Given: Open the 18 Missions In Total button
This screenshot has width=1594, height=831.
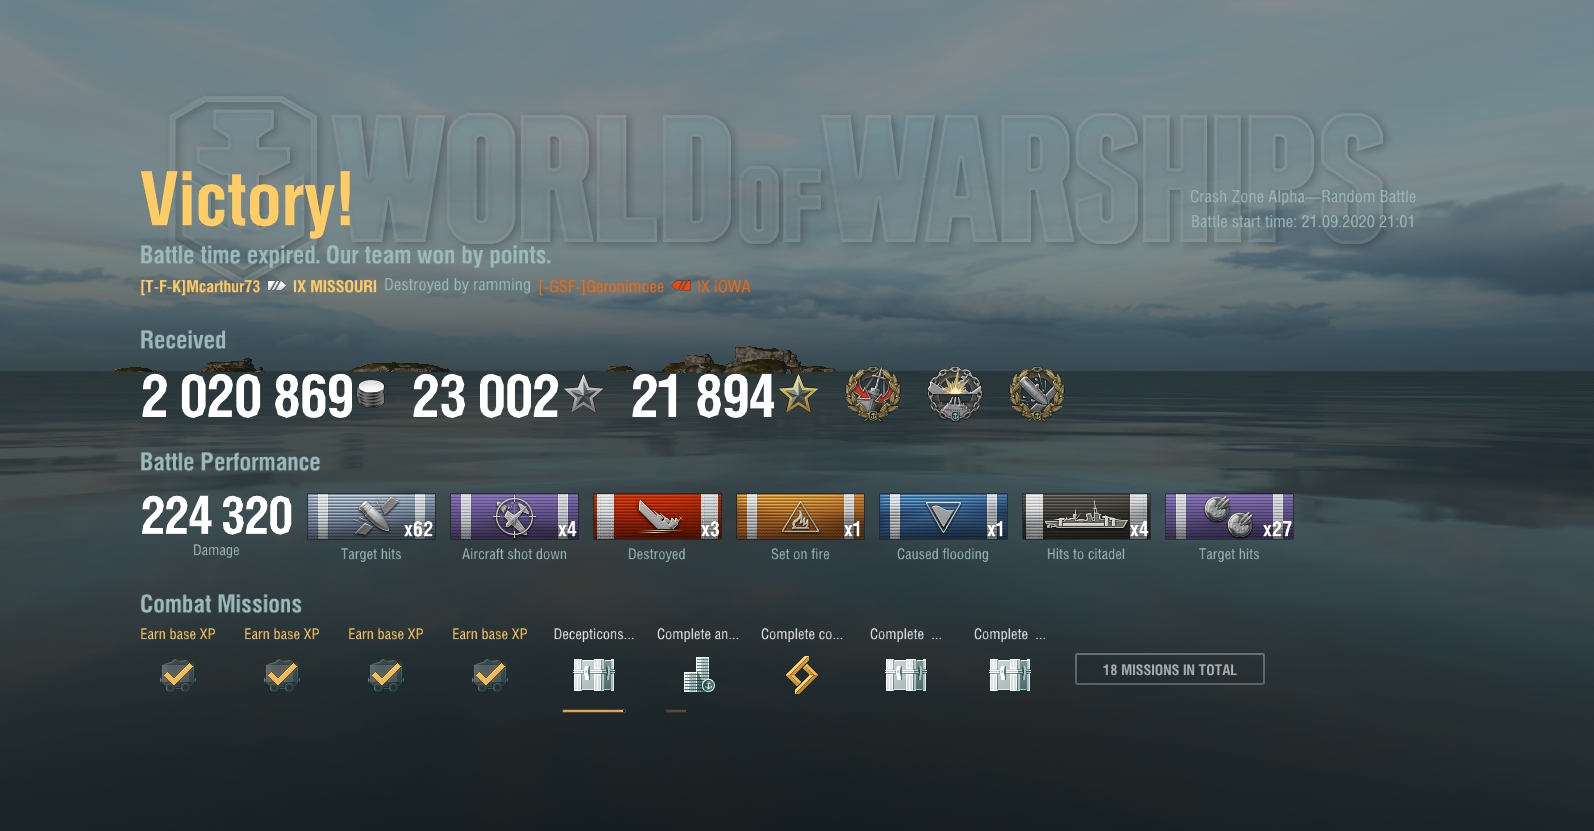Looking at the screenshot, I should pos(1170,669).
